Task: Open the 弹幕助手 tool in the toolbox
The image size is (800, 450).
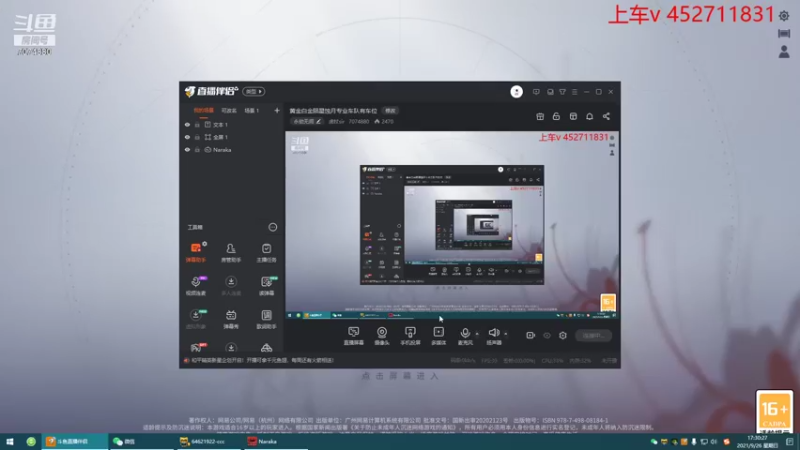Action: coord(195,252)
